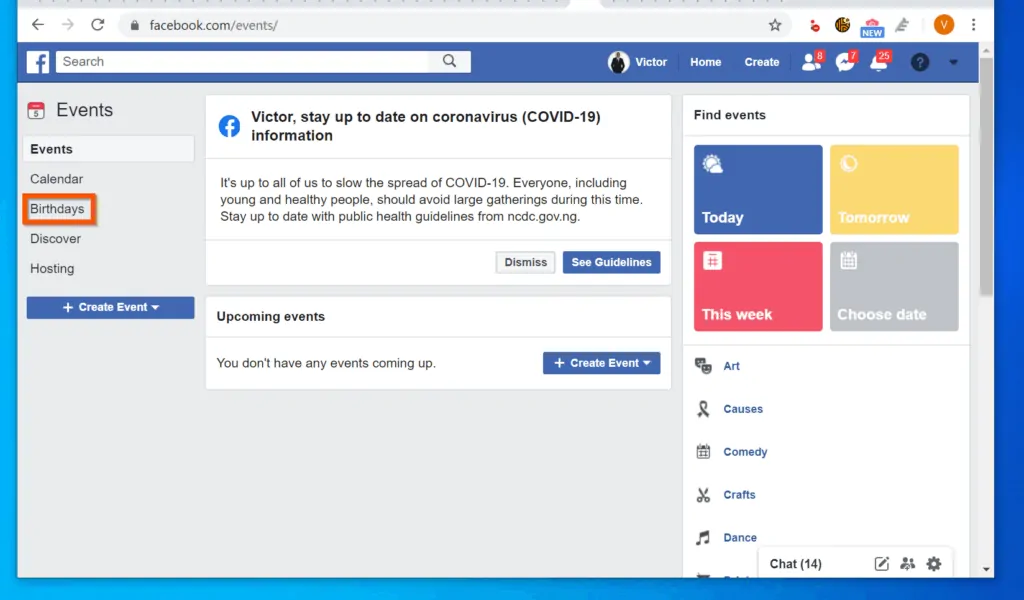
Task: Click Create in top bar
Action: click(761, 62)
